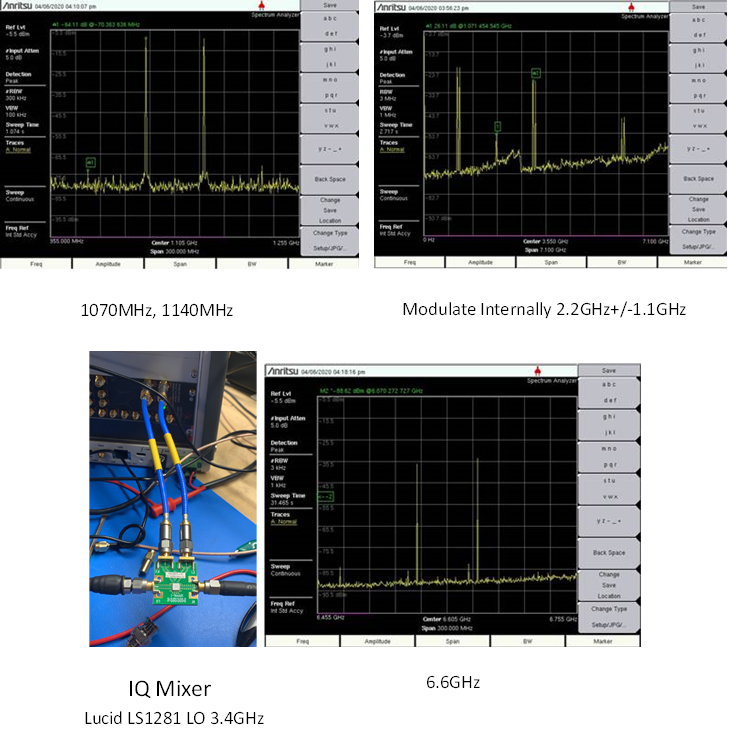Select marker box at 1.105 GHz center spectrum
This screenshot has width=730, height=747.
(90, 162)
